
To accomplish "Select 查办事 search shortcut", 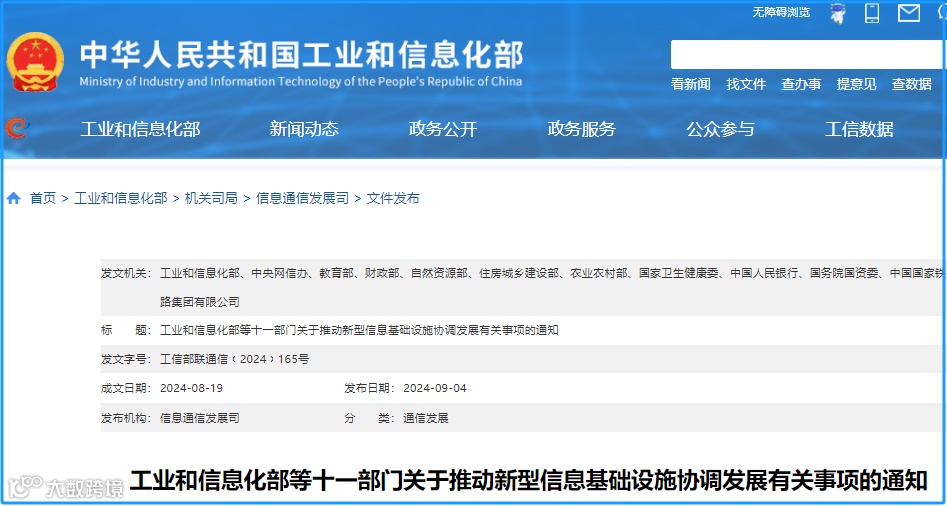I will [x=801, y=85].
